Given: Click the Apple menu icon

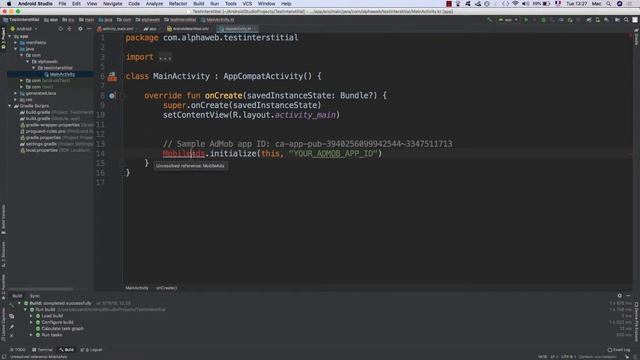Looking at the screenshot, I should click(x=9, y=4).
